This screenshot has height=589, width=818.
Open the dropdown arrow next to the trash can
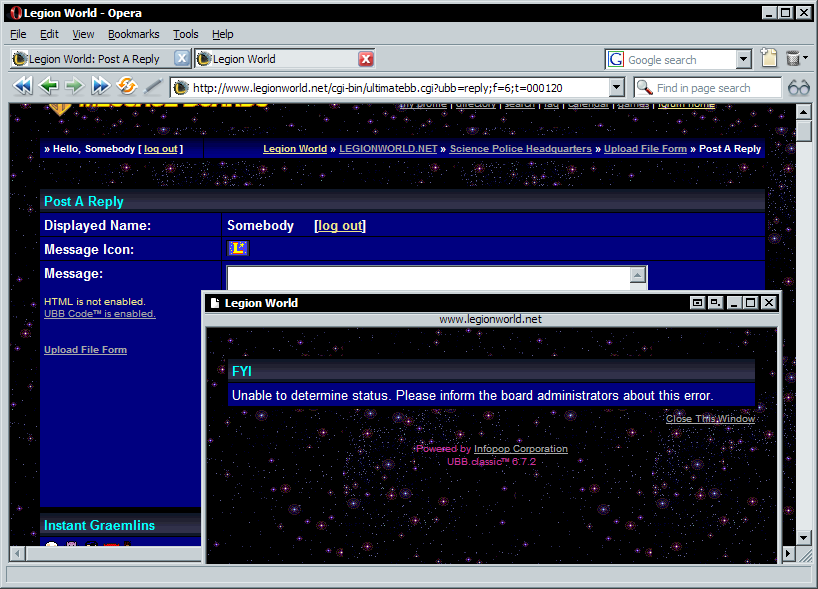(805, 58)
